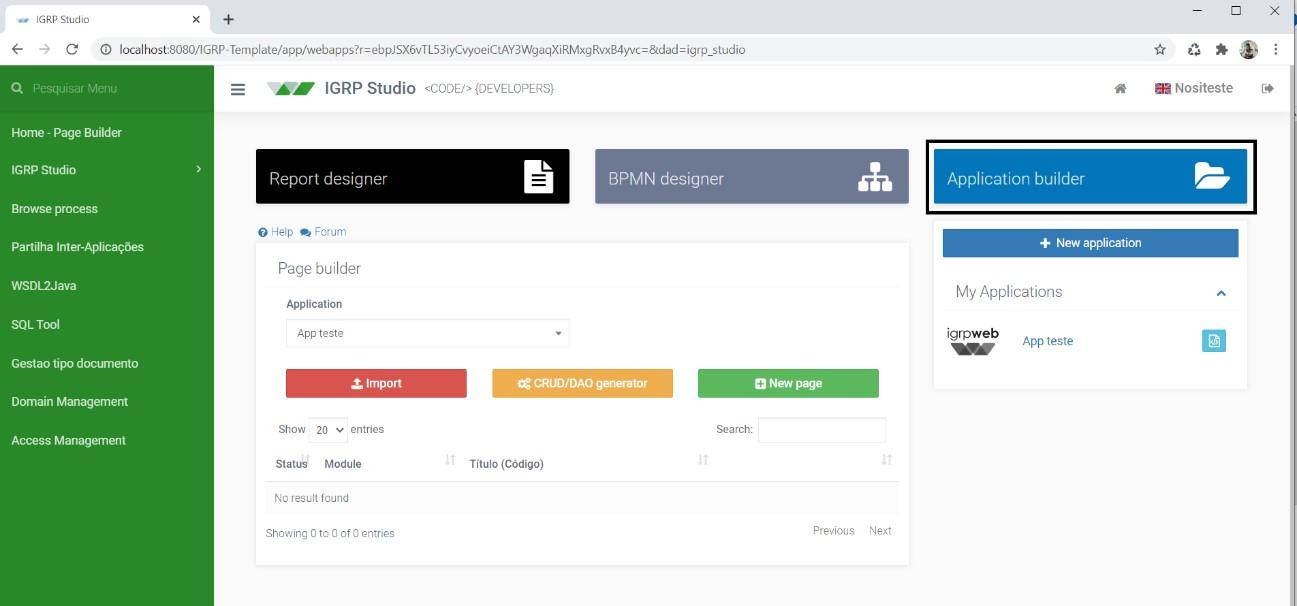This screenshot has height=606, width=1297.
Task: Go forward with browser forward arrow
Action: [44, 49]
